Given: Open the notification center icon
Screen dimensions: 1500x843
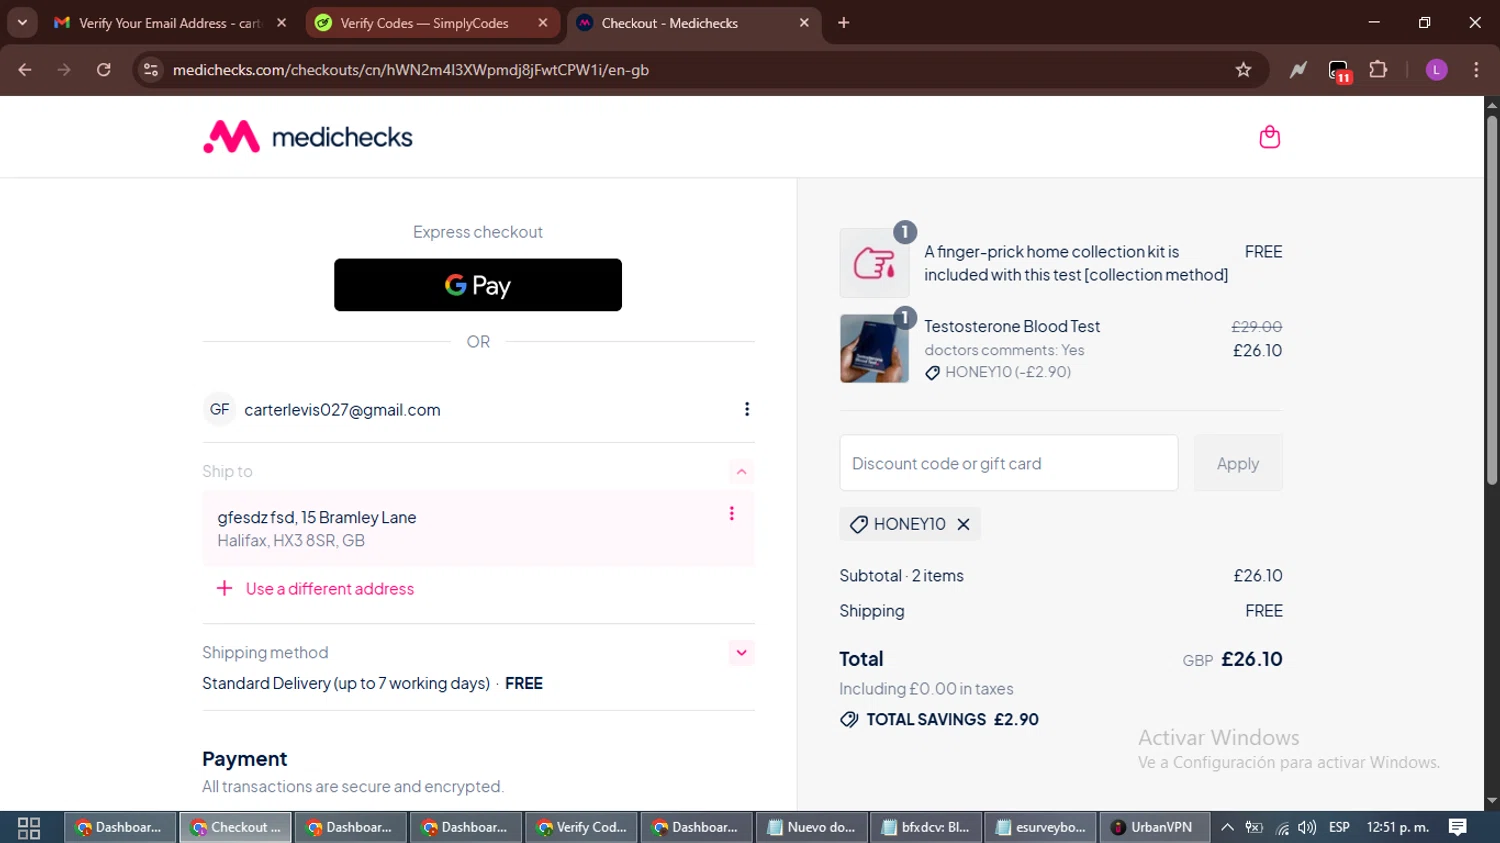Looking at the screenshot, I should [x=1458, y=827].
